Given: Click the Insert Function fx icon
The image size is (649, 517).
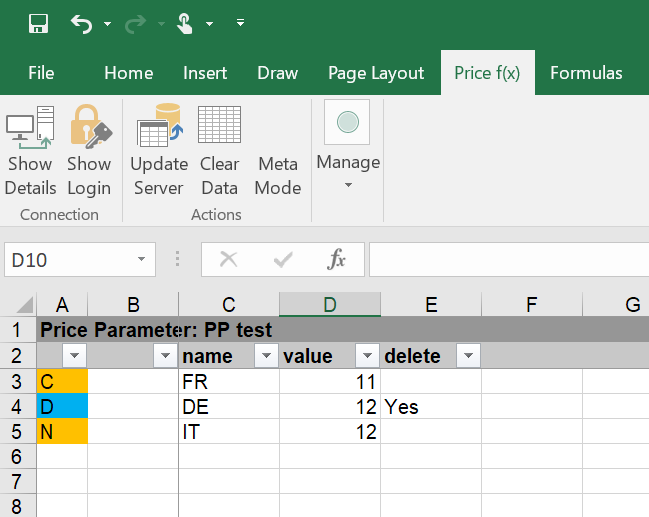Looking at the screenshot, I should (x=336, y=260).
